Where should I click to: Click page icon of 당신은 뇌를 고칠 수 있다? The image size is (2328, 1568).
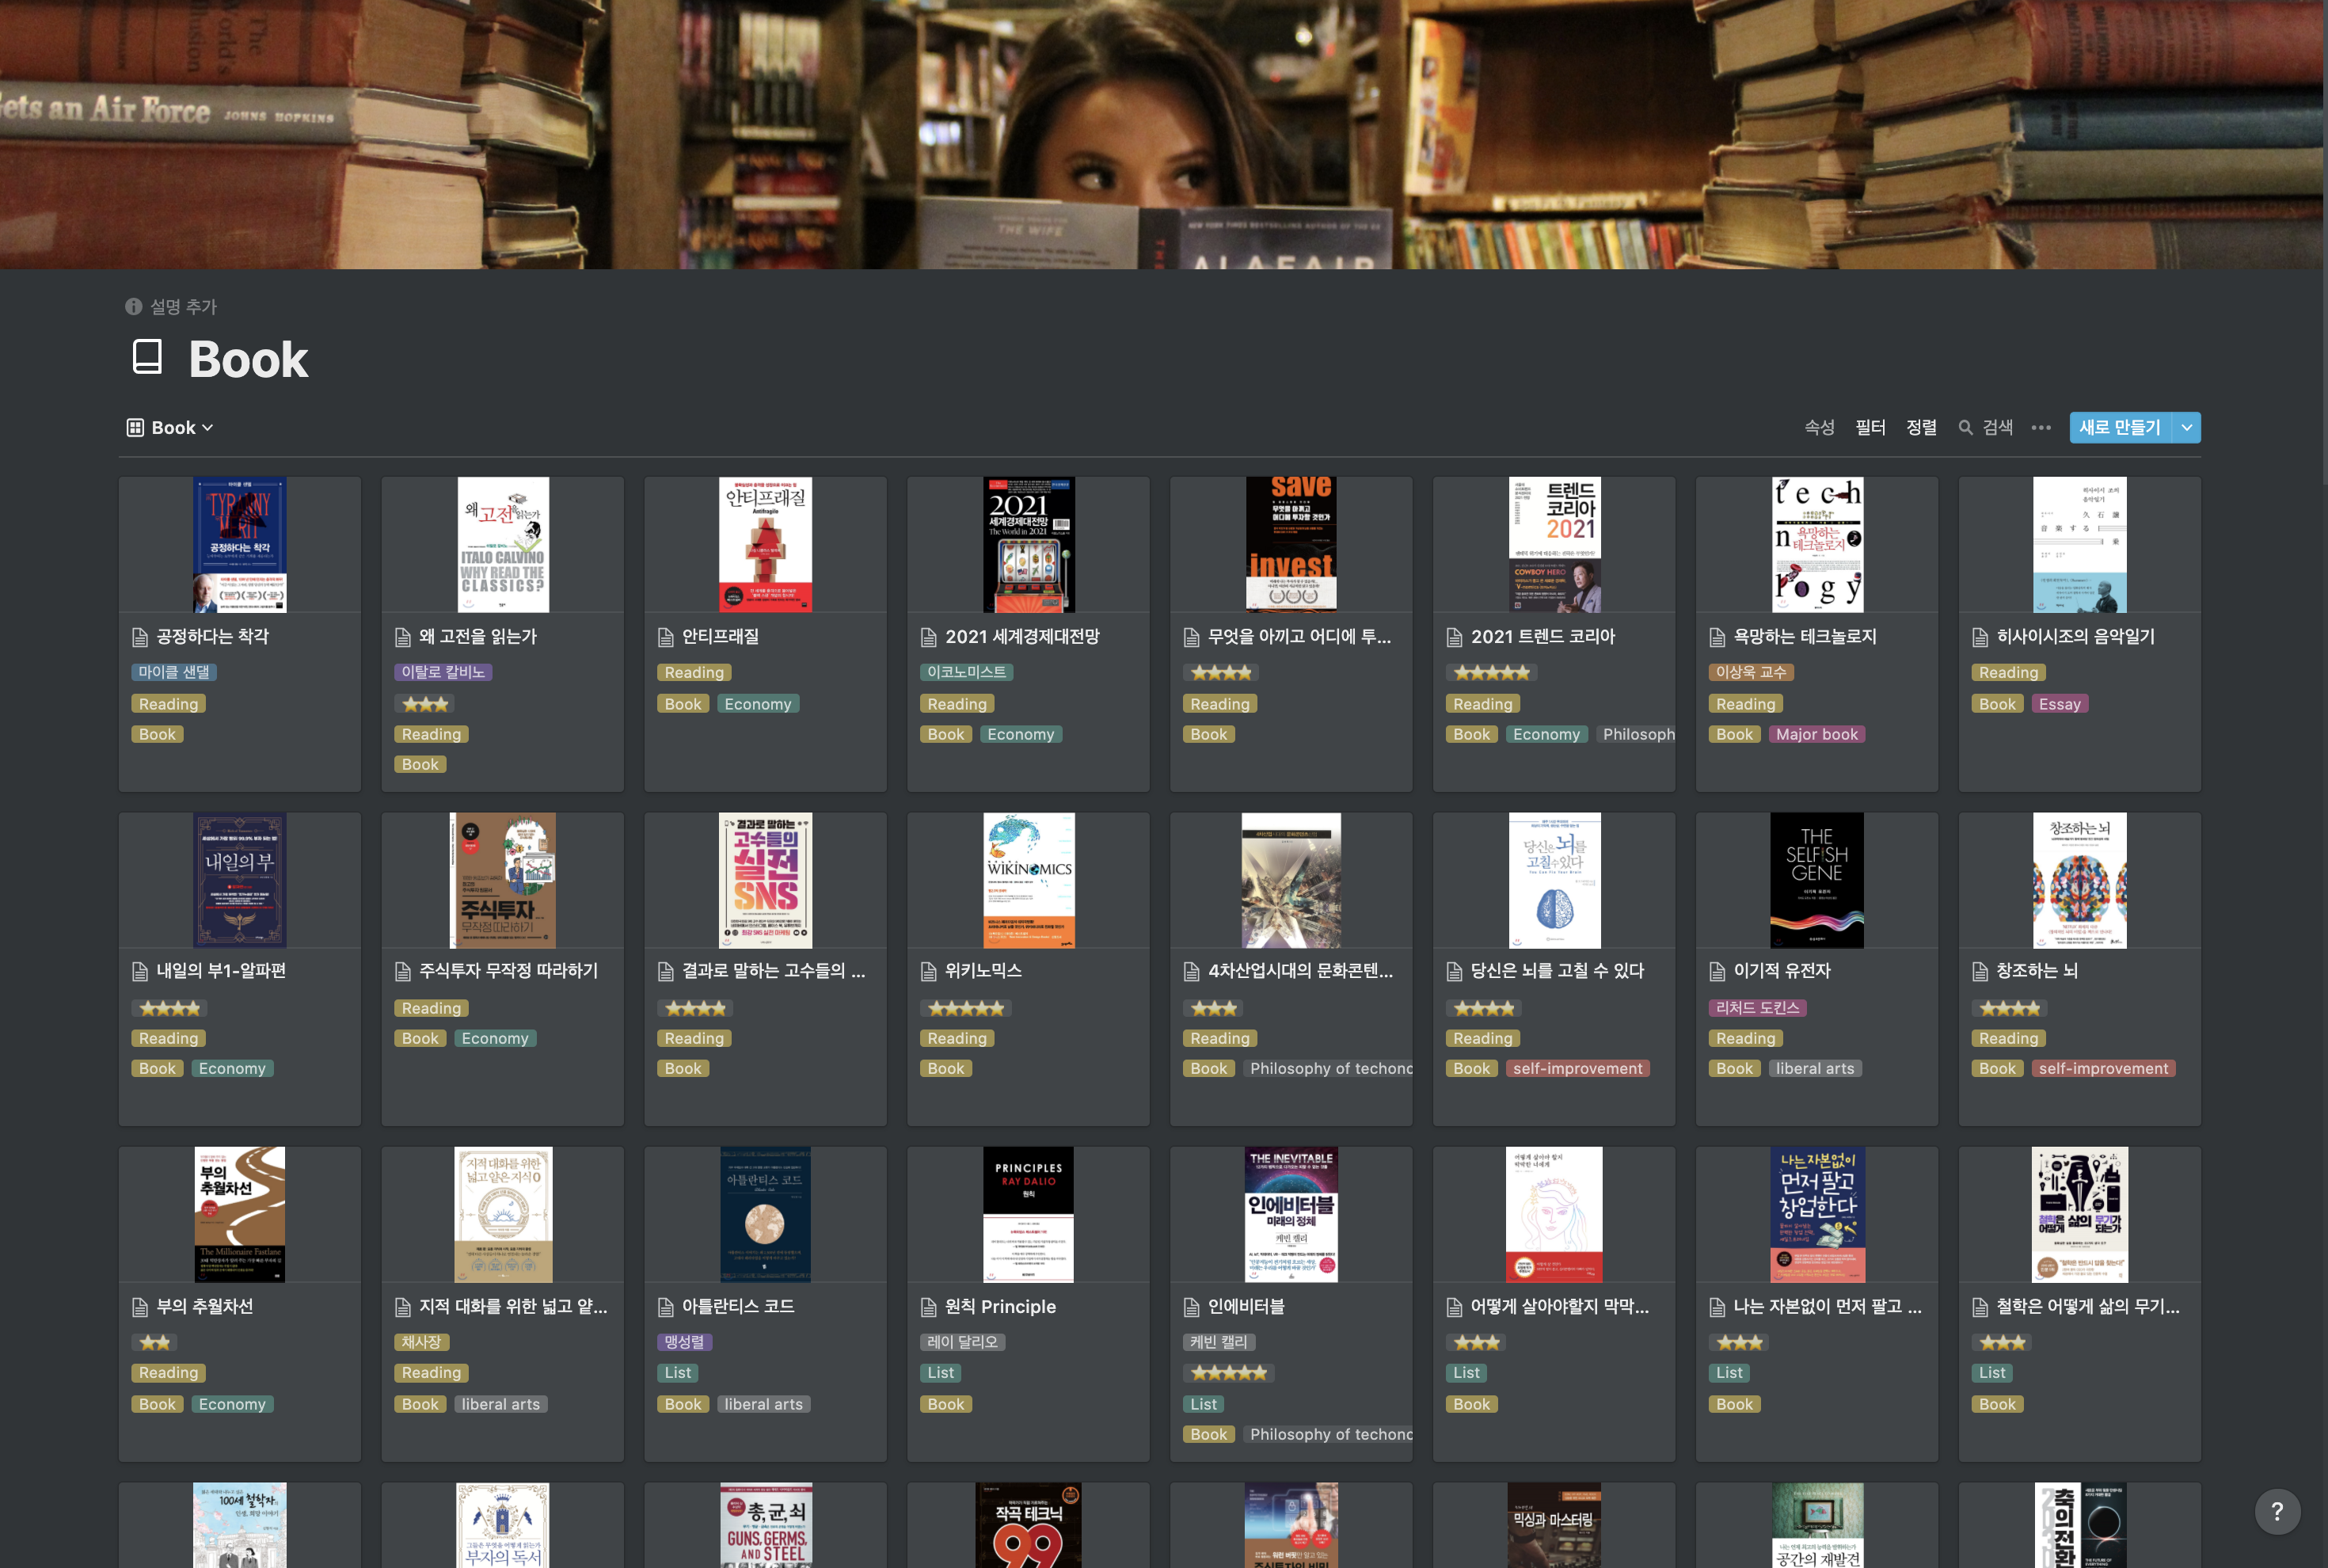click(1455, 971)
